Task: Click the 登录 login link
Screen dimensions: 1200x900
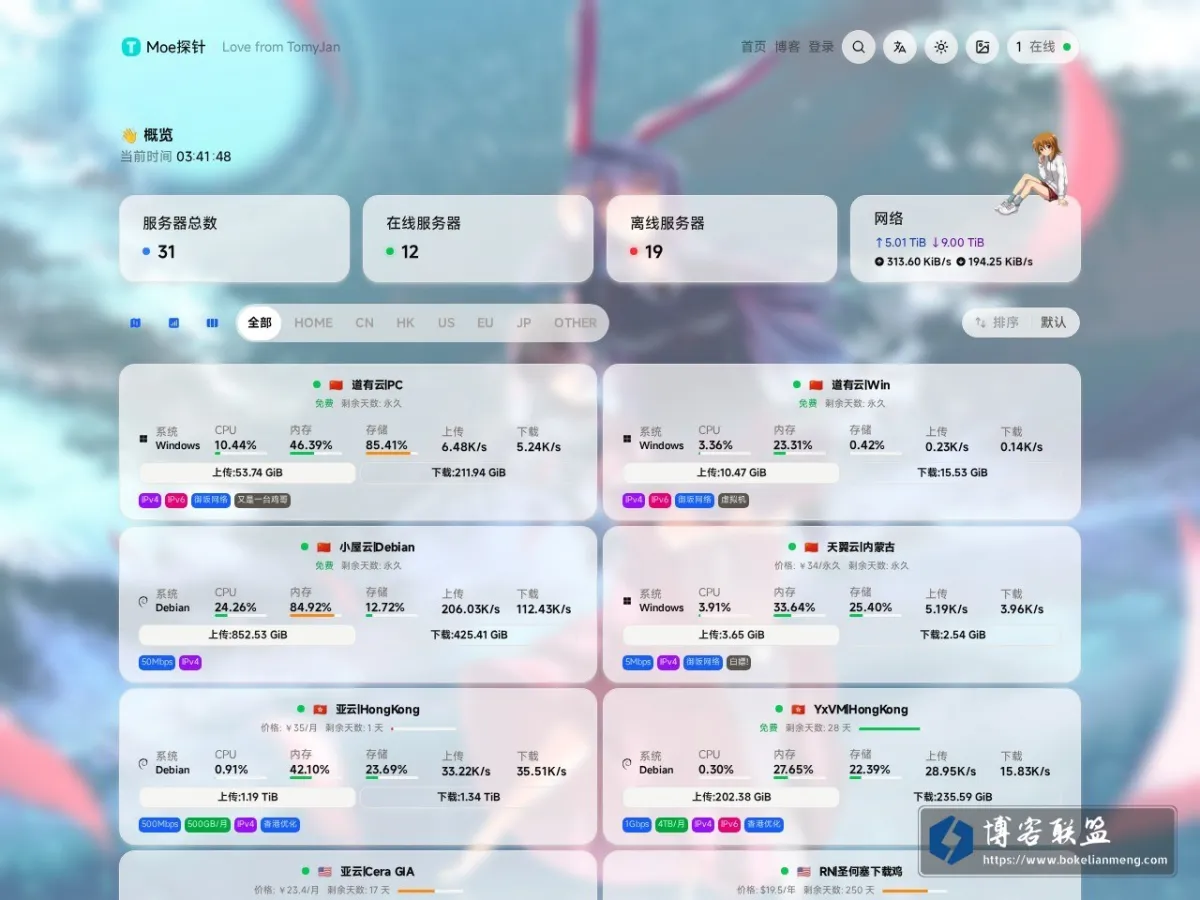Action: 821,47
